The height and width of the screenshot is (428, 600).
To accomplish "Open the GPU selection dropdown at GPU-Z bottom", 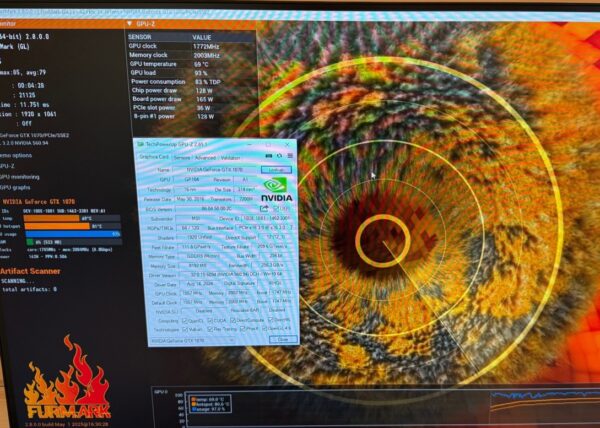I will 193,340.
